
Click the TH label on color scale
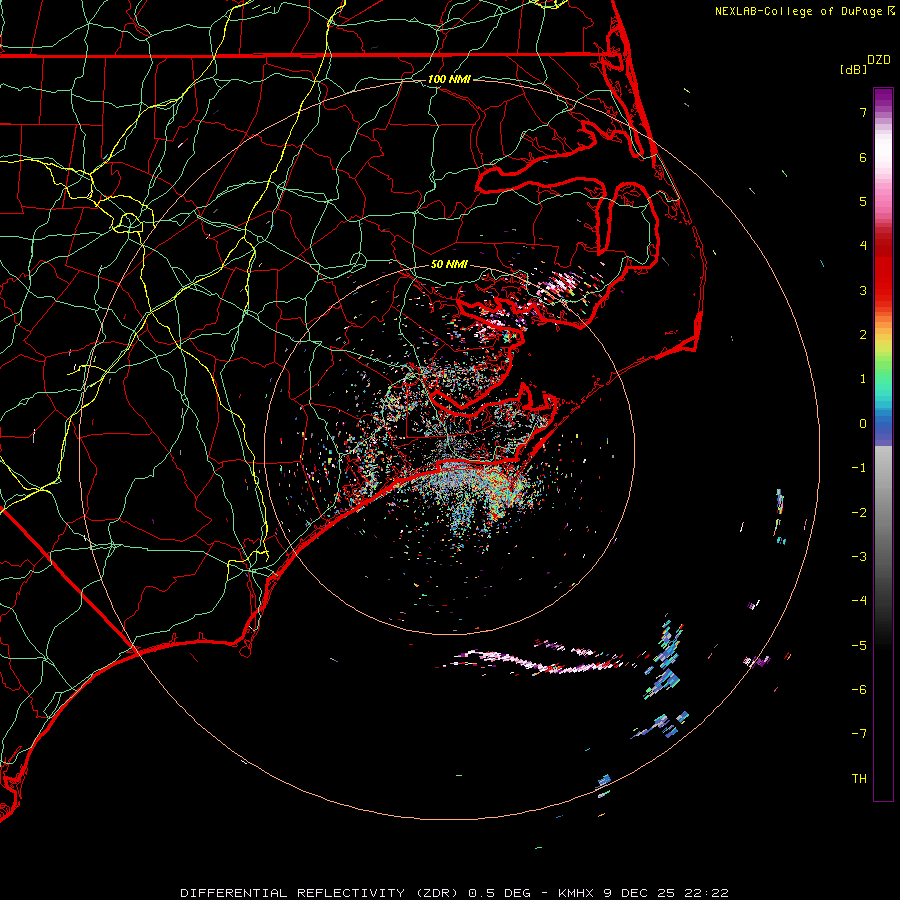(859, 778)
